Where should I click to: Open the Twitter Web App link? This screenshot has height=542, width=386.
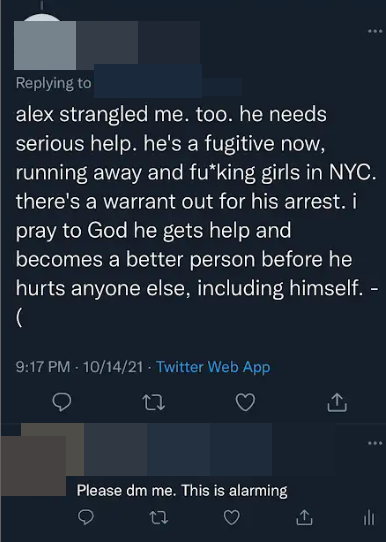click(213, 367)
